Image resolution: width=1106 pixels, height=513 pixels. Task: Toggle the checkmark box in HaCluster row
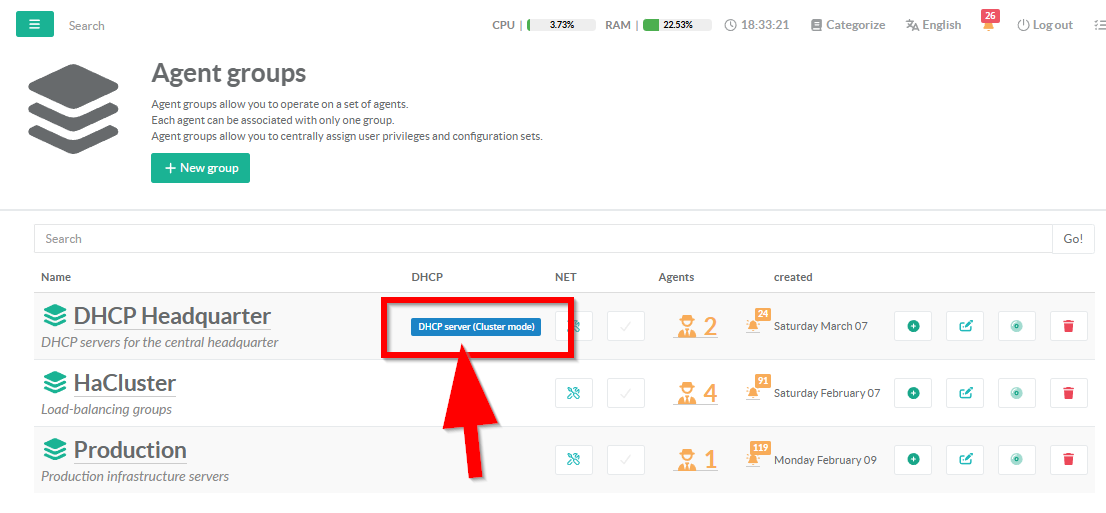pyautogui.click(x=626, y=393)
